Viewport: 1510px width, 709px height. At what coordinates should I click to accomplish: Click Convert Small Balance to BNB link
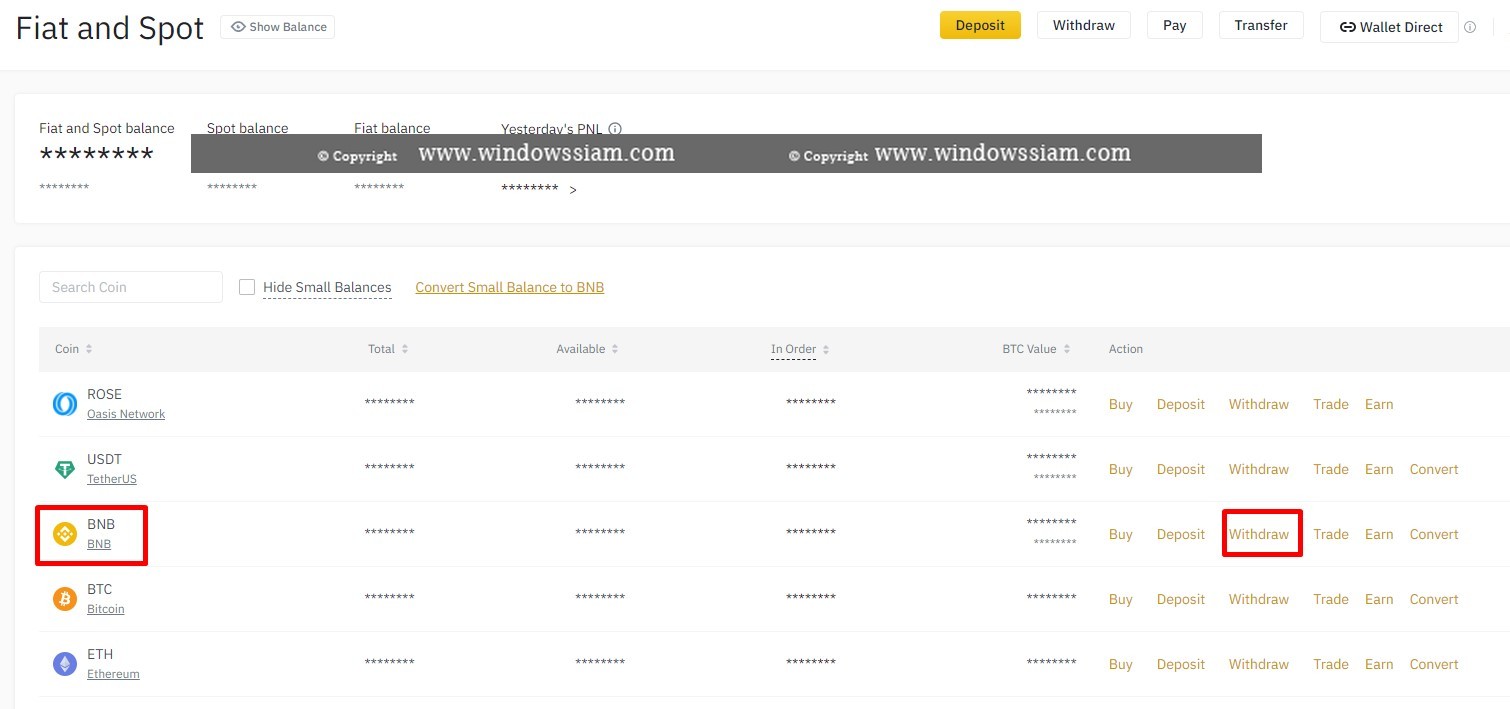[510, 287]
